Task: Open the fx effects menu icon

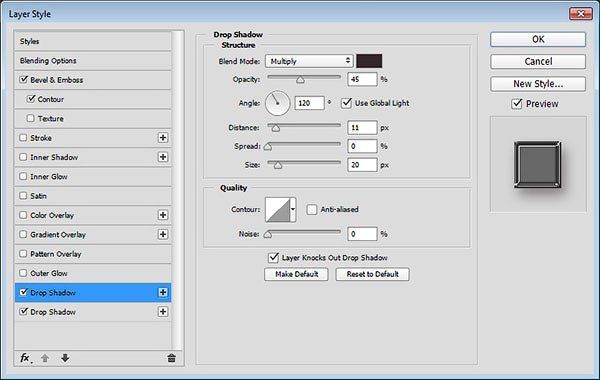Action: [x=26, y=358]
